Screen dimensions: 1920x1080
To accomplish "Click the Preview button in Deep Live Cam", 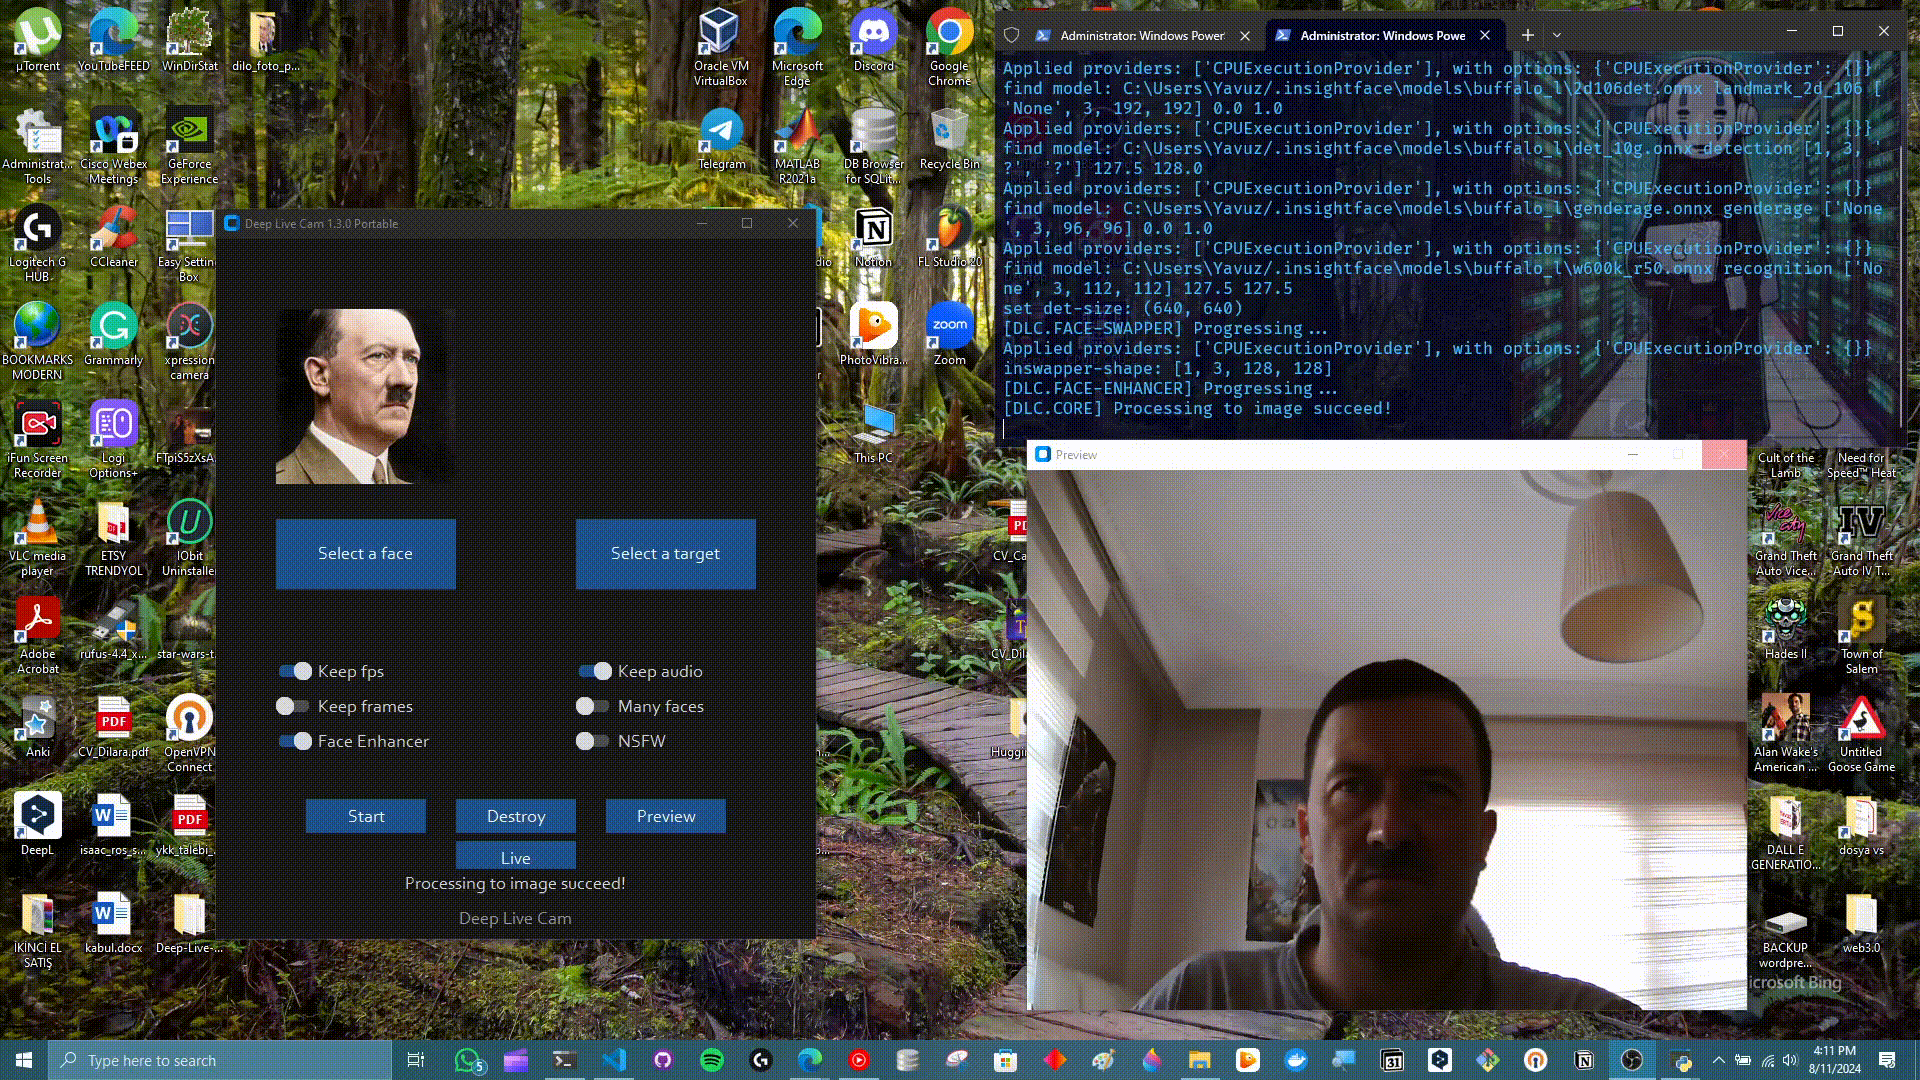I will (665, 816).
